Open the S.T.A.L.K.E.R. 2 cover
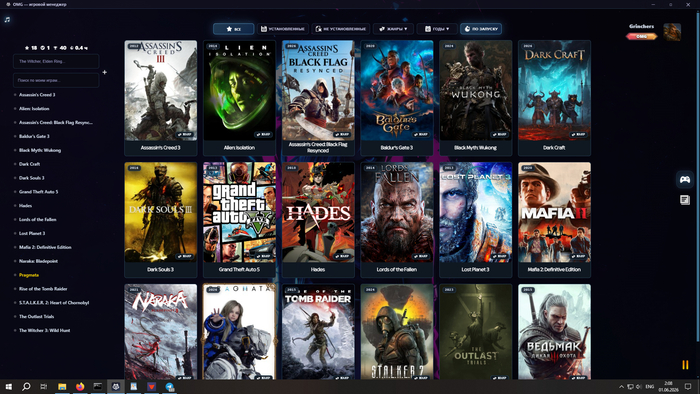 tap(397, 332)
